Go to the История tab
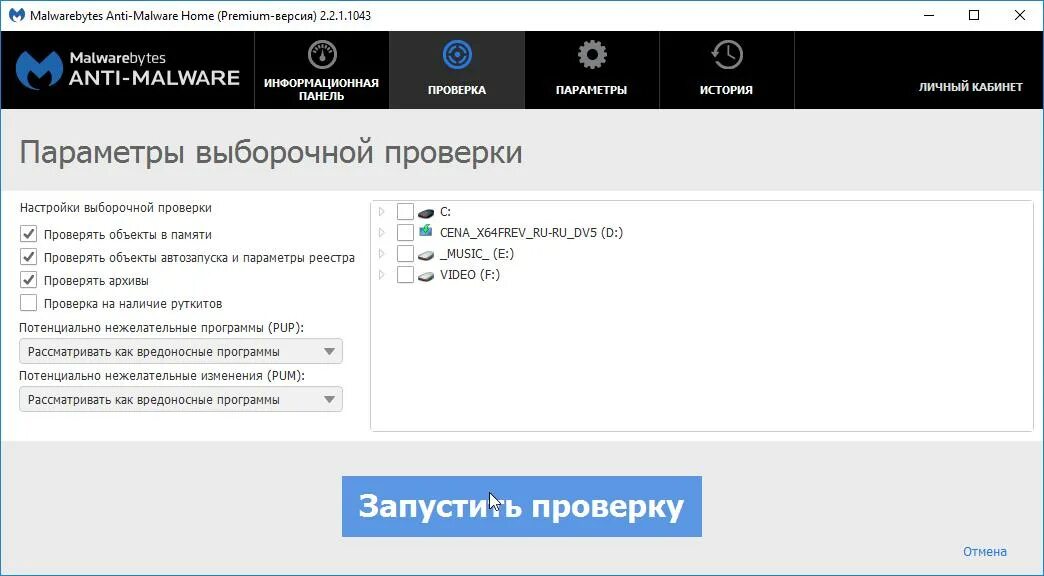 (x=726, y=70)
